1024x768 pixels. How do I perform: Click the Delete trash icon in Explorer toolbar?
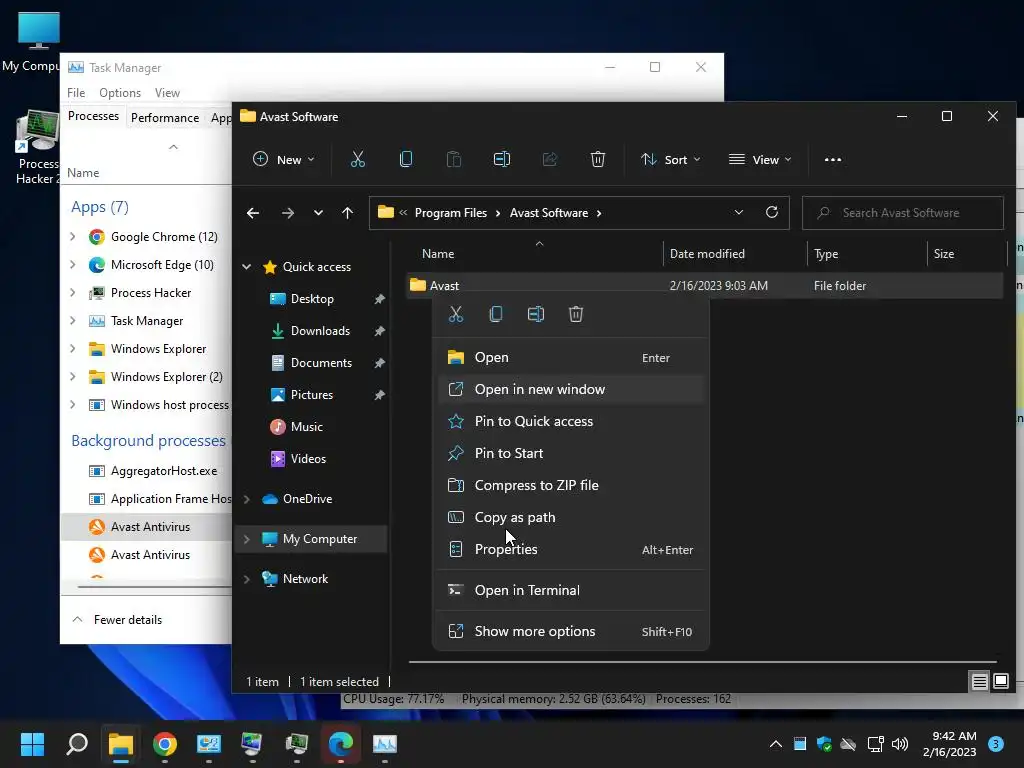pos(598,159)
